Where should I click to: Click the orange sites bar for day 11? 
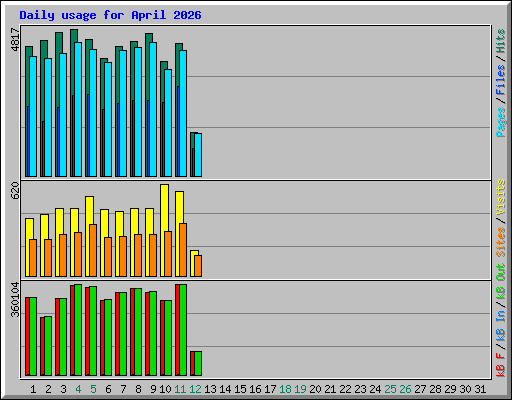(x=183, y=250)
